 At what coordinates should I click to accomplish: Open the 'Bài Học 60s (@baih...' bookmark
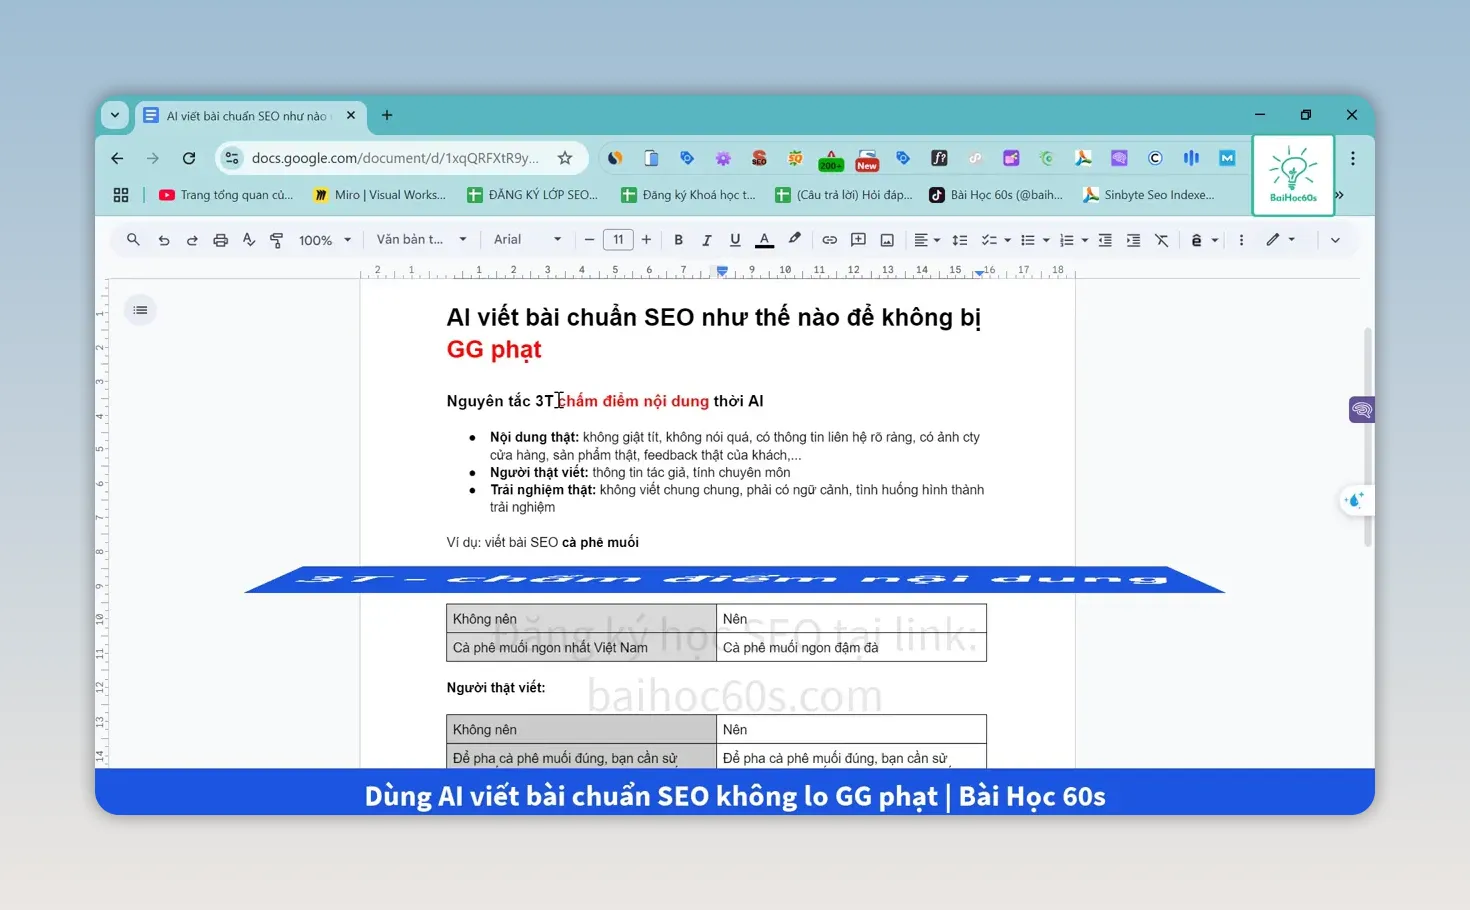pyautogui.click(x=996, y=195)
